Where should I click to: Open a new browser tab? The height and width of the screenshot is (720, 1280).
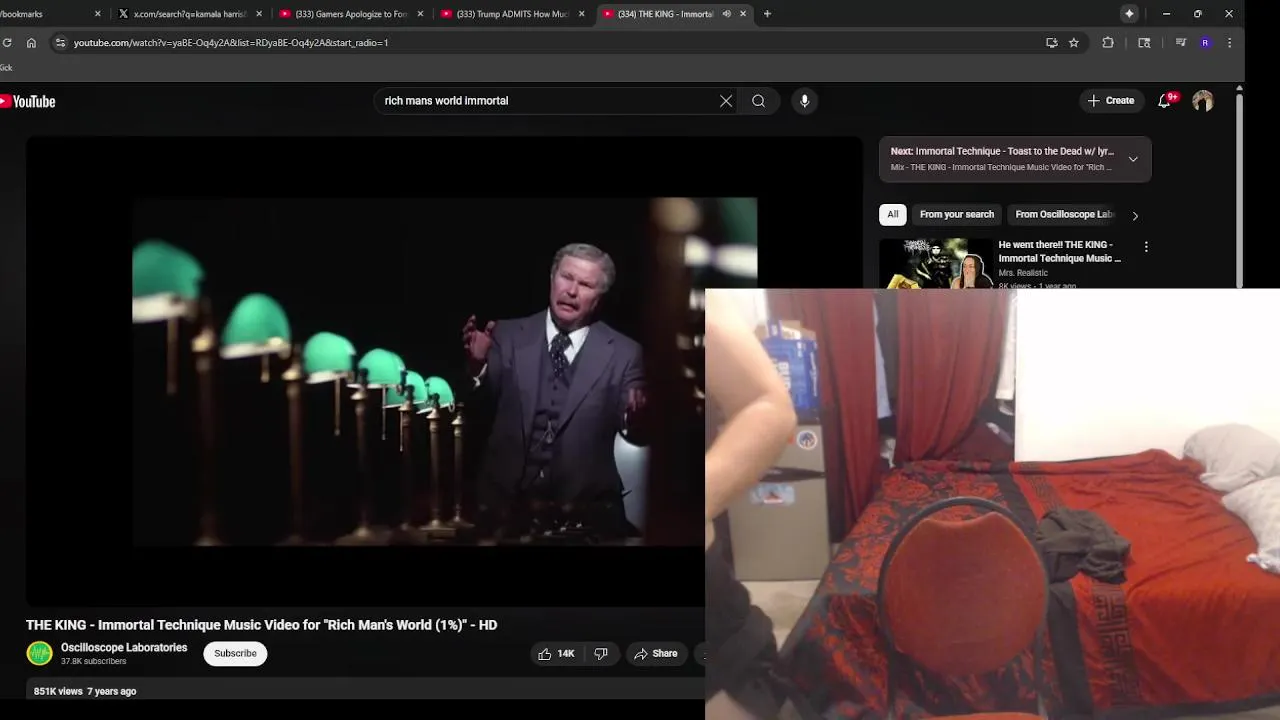click(767, 14)
